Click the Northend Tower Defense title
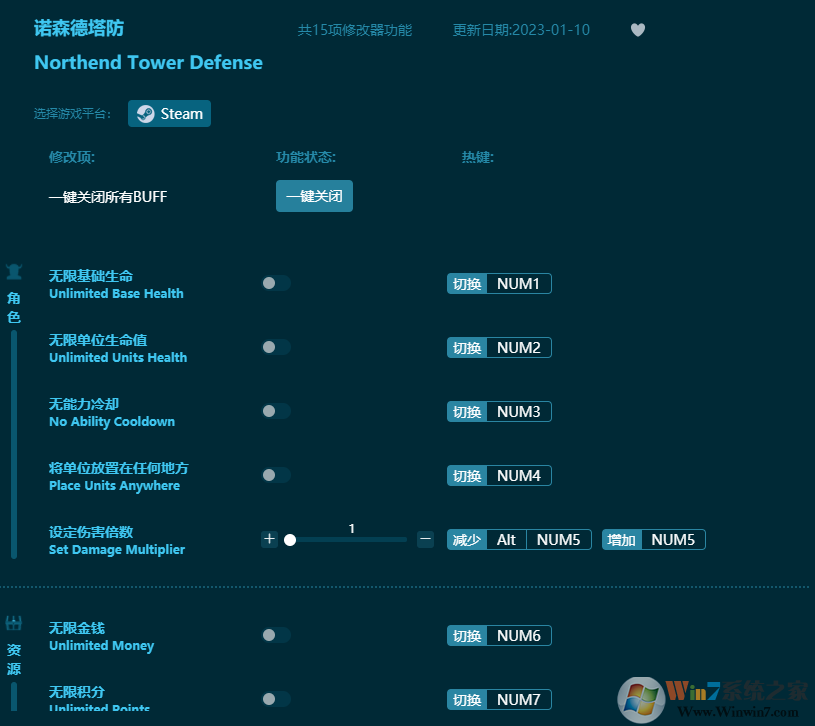The image size is (815, 726). point(148,62)
